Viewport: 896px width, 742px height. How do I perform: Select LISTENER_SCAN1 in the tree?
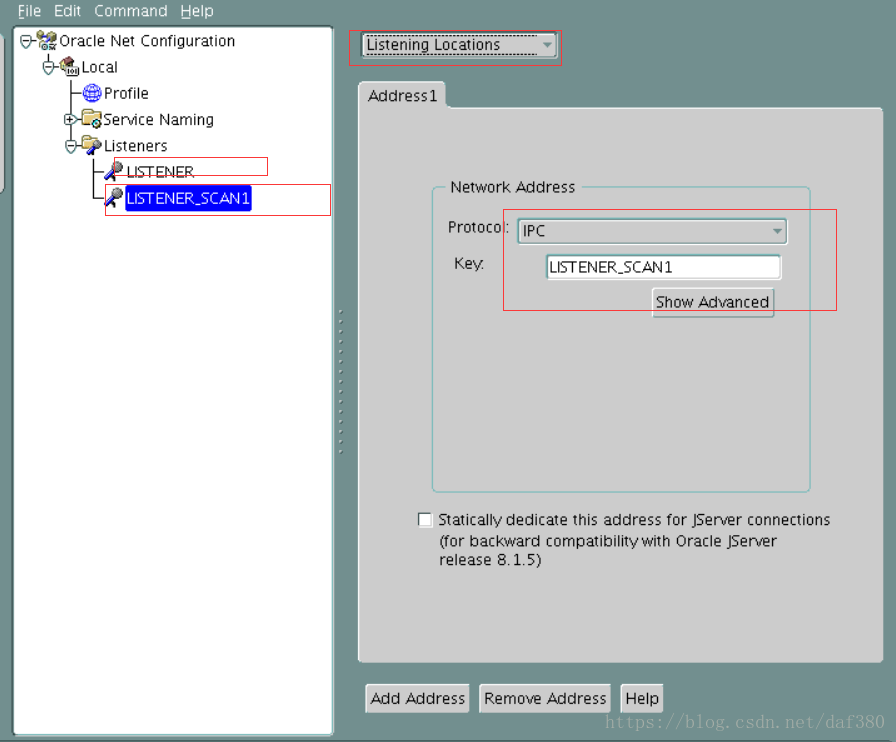tap(188, 198)
